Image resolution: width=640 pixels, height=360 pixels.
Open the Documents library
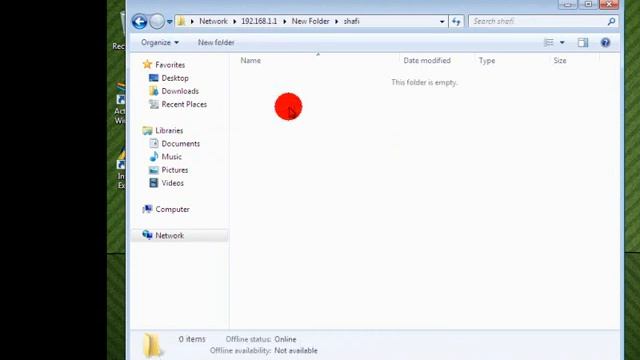coord(180,144)
